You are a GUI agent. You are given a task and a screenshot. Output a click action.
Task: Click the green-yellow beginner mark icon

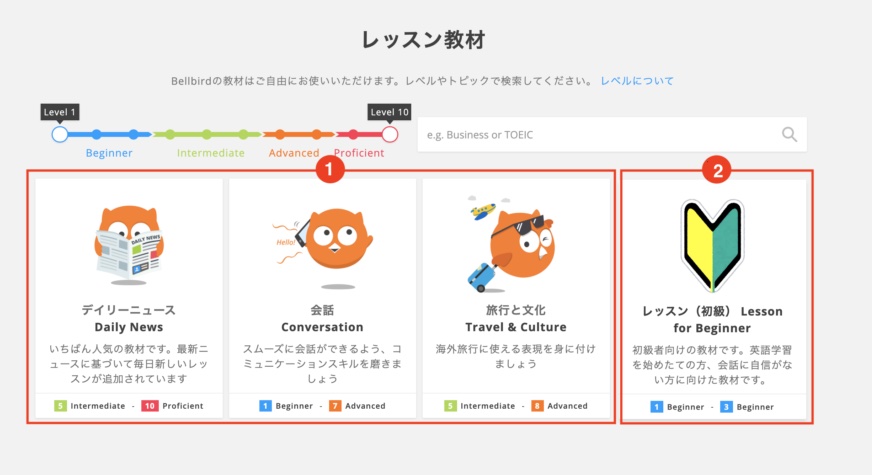(x=713, y=246)
